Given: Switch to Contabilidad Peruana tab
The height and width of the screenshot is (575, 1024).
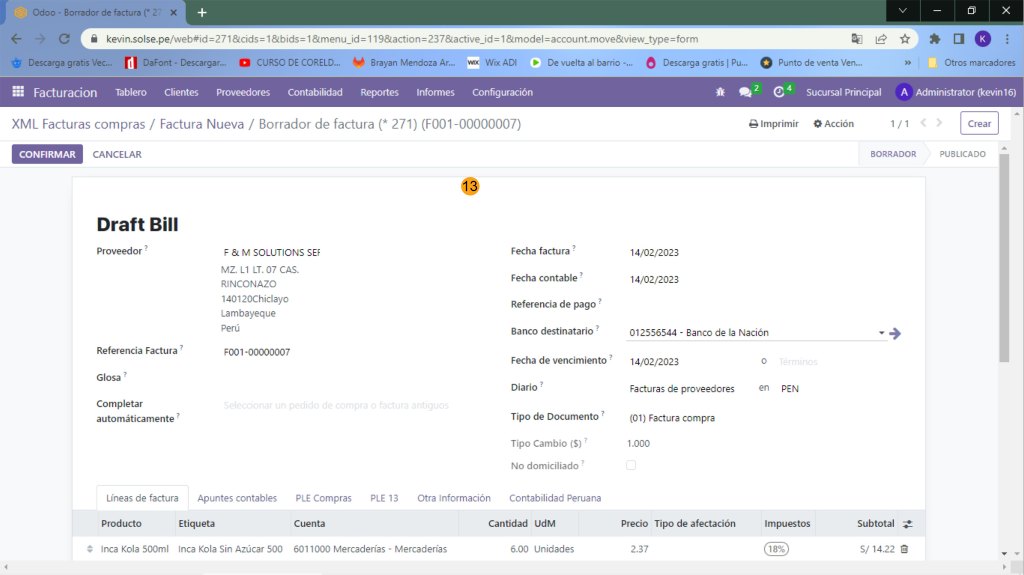Looking at the screenshot, I should (554, 498).
